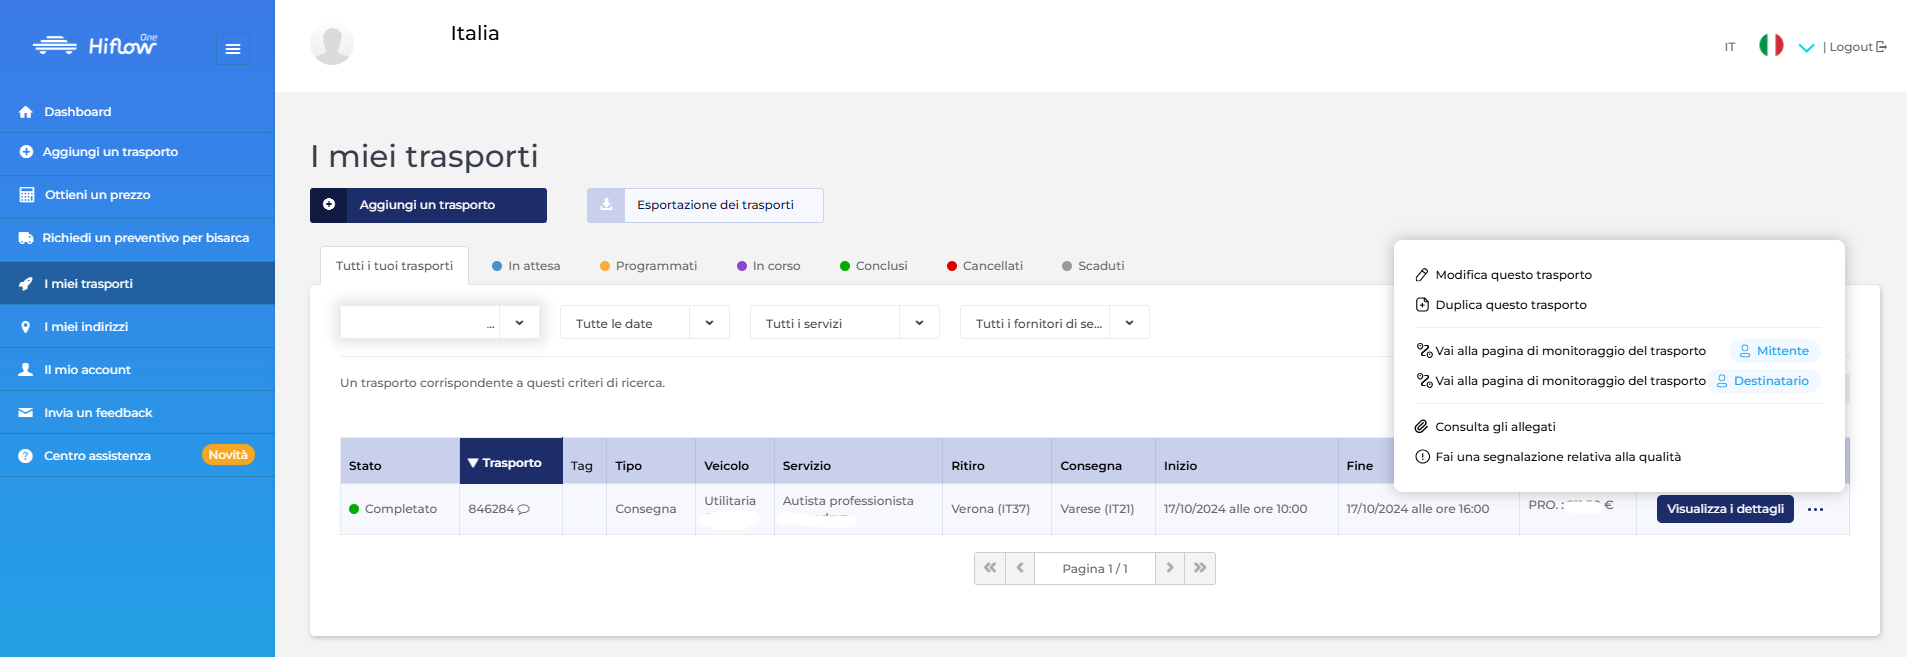The width and height of the screenshot is (1907, 657).
Task: Switch to Programmati tab
Action: [x=648, y=266]
